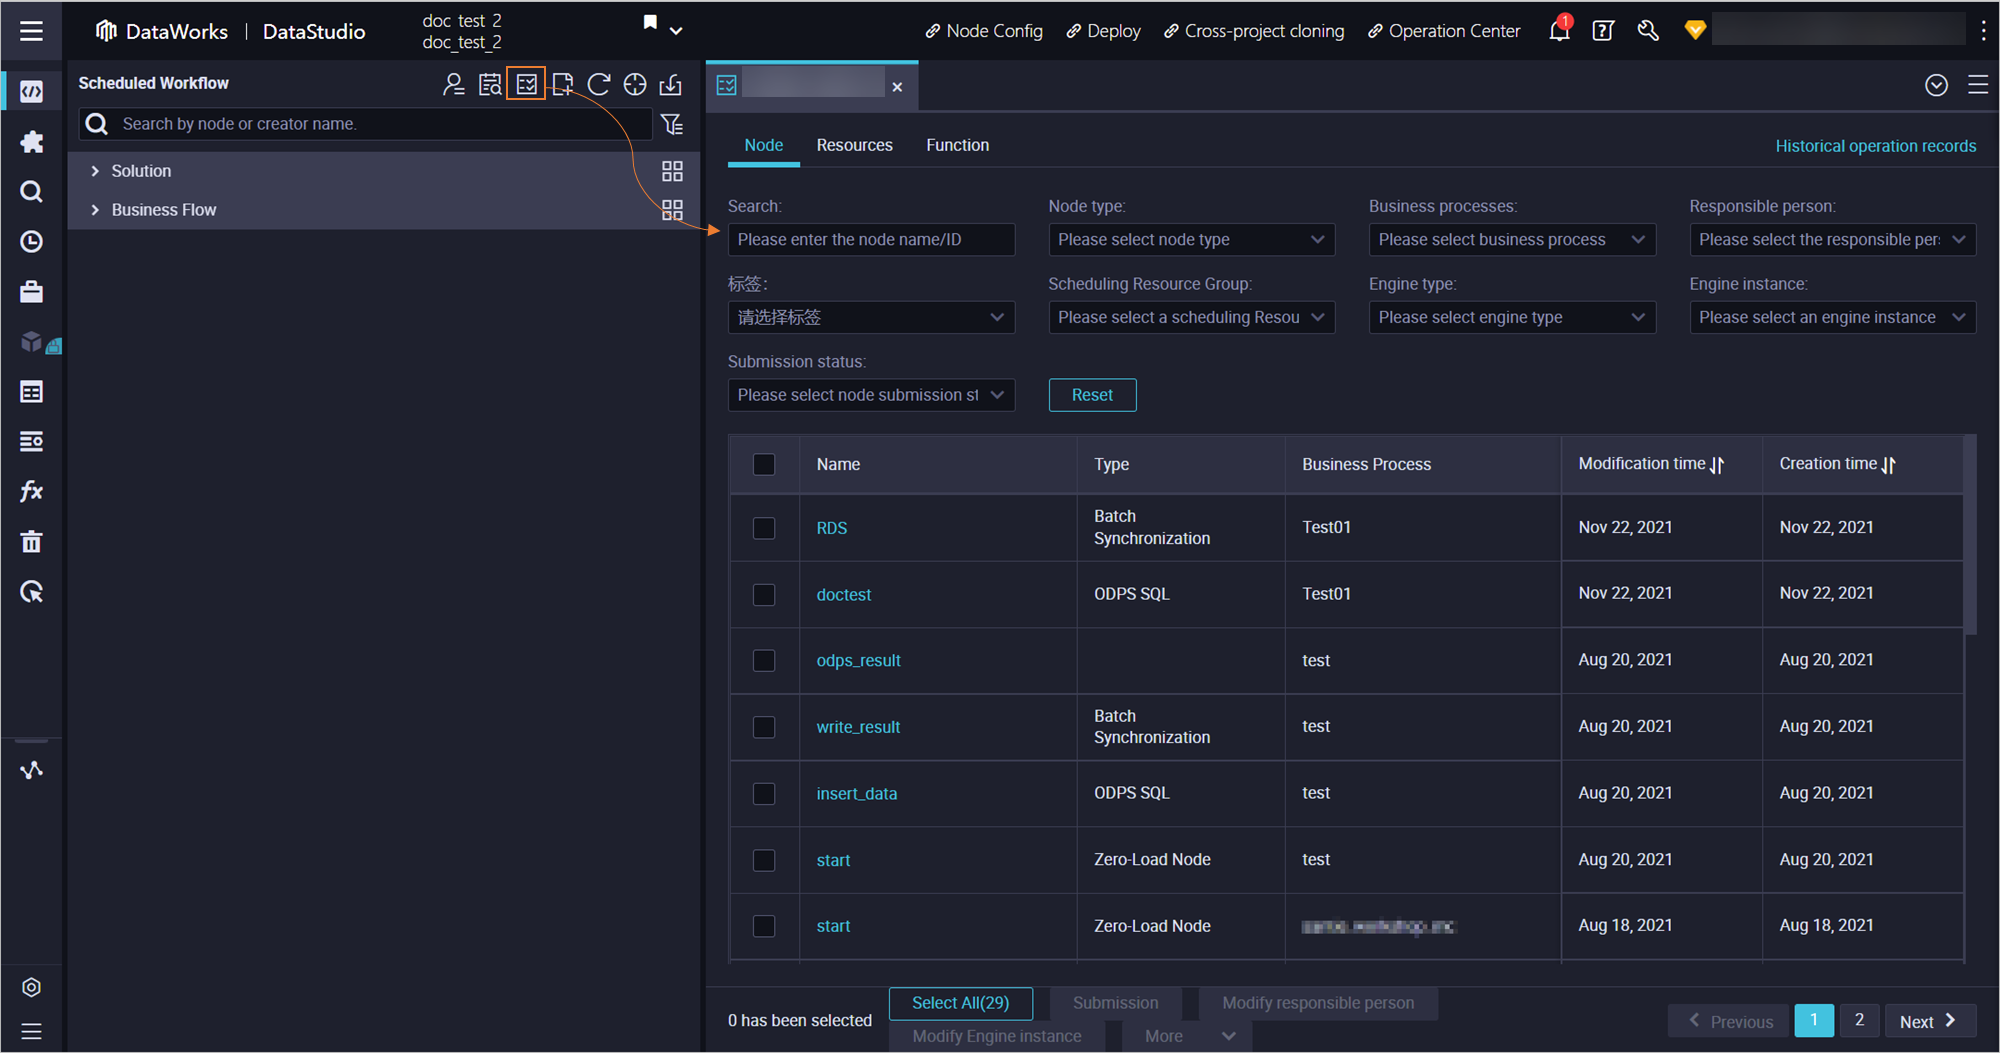Open the DataStudio code icon in sidebar
Screen dimensions: 2000x1053
(x=31, y=91)
